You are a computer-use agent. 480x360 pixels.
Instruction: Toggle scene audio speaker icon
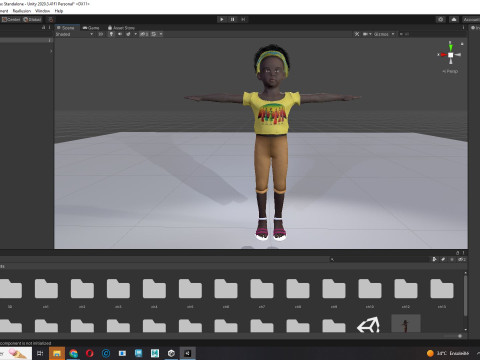coord(120,34)
